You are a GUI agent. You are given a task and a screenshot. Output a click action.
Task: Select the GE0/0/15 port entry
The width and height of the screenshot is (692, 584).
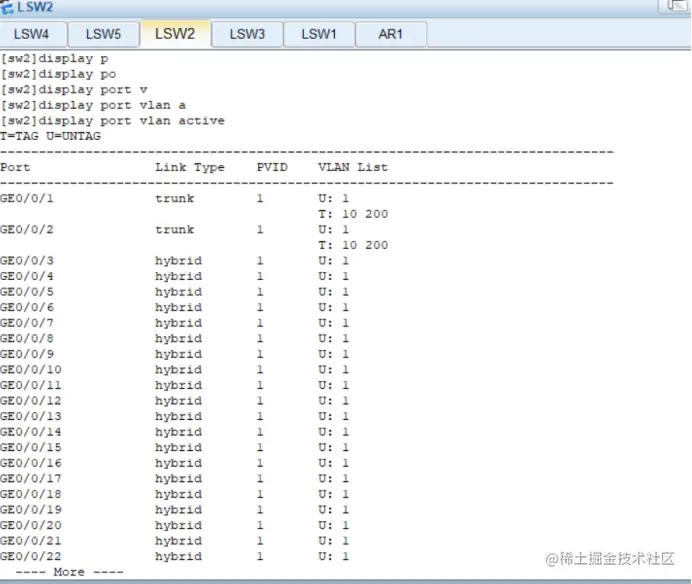31,447
